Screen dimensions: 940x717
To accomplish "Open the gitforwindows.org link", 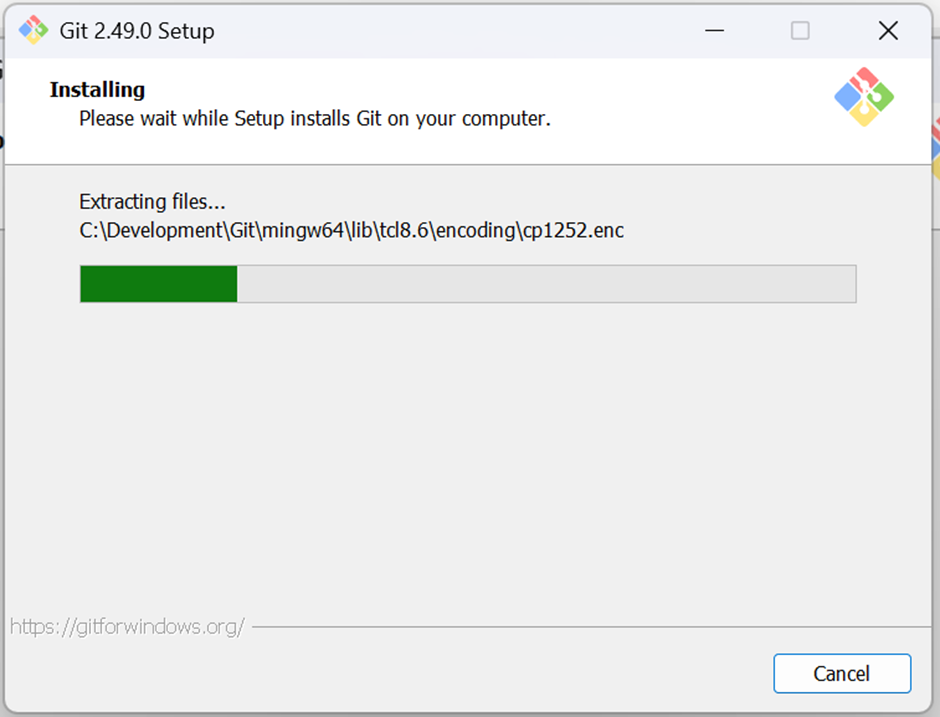I will pos(127,626).
